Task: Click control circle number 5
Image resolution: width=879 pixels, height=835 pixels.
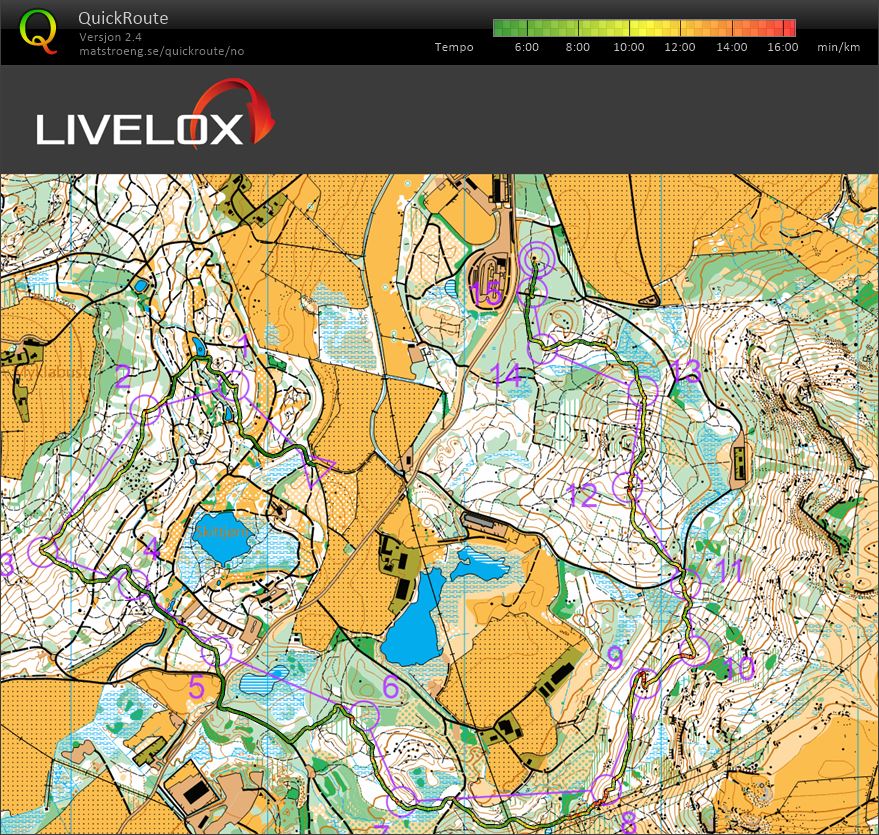Action: pos(215,651)
